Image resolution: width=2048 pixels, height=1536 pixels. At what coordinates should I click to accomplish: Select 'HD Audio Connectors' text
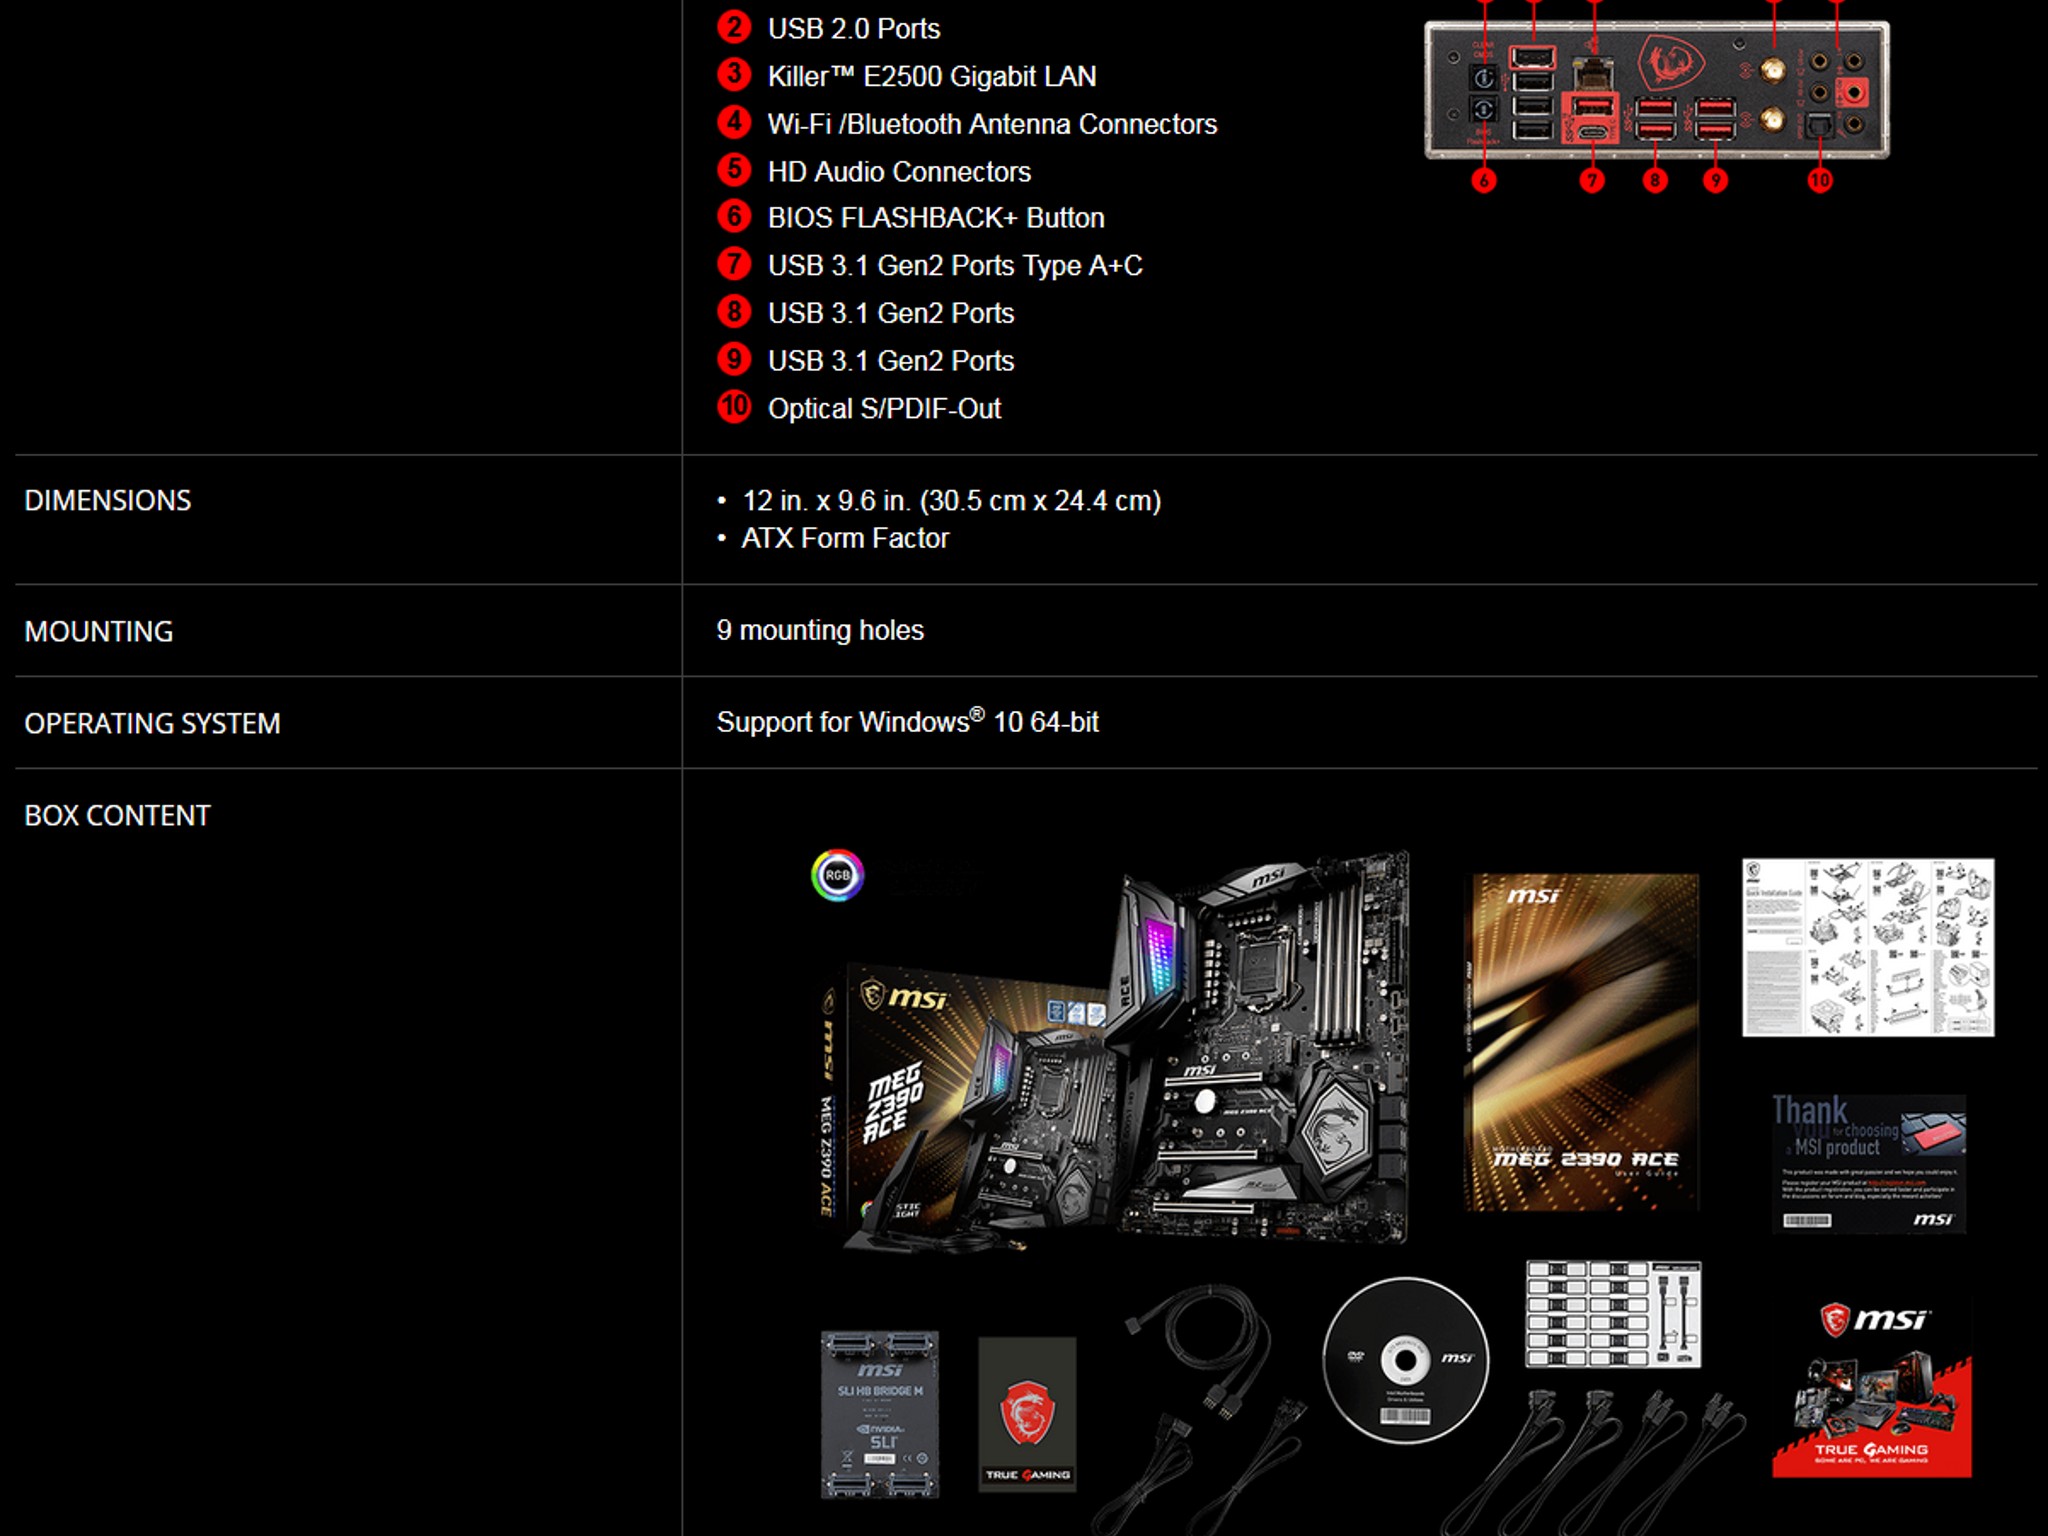click(899, 172)
